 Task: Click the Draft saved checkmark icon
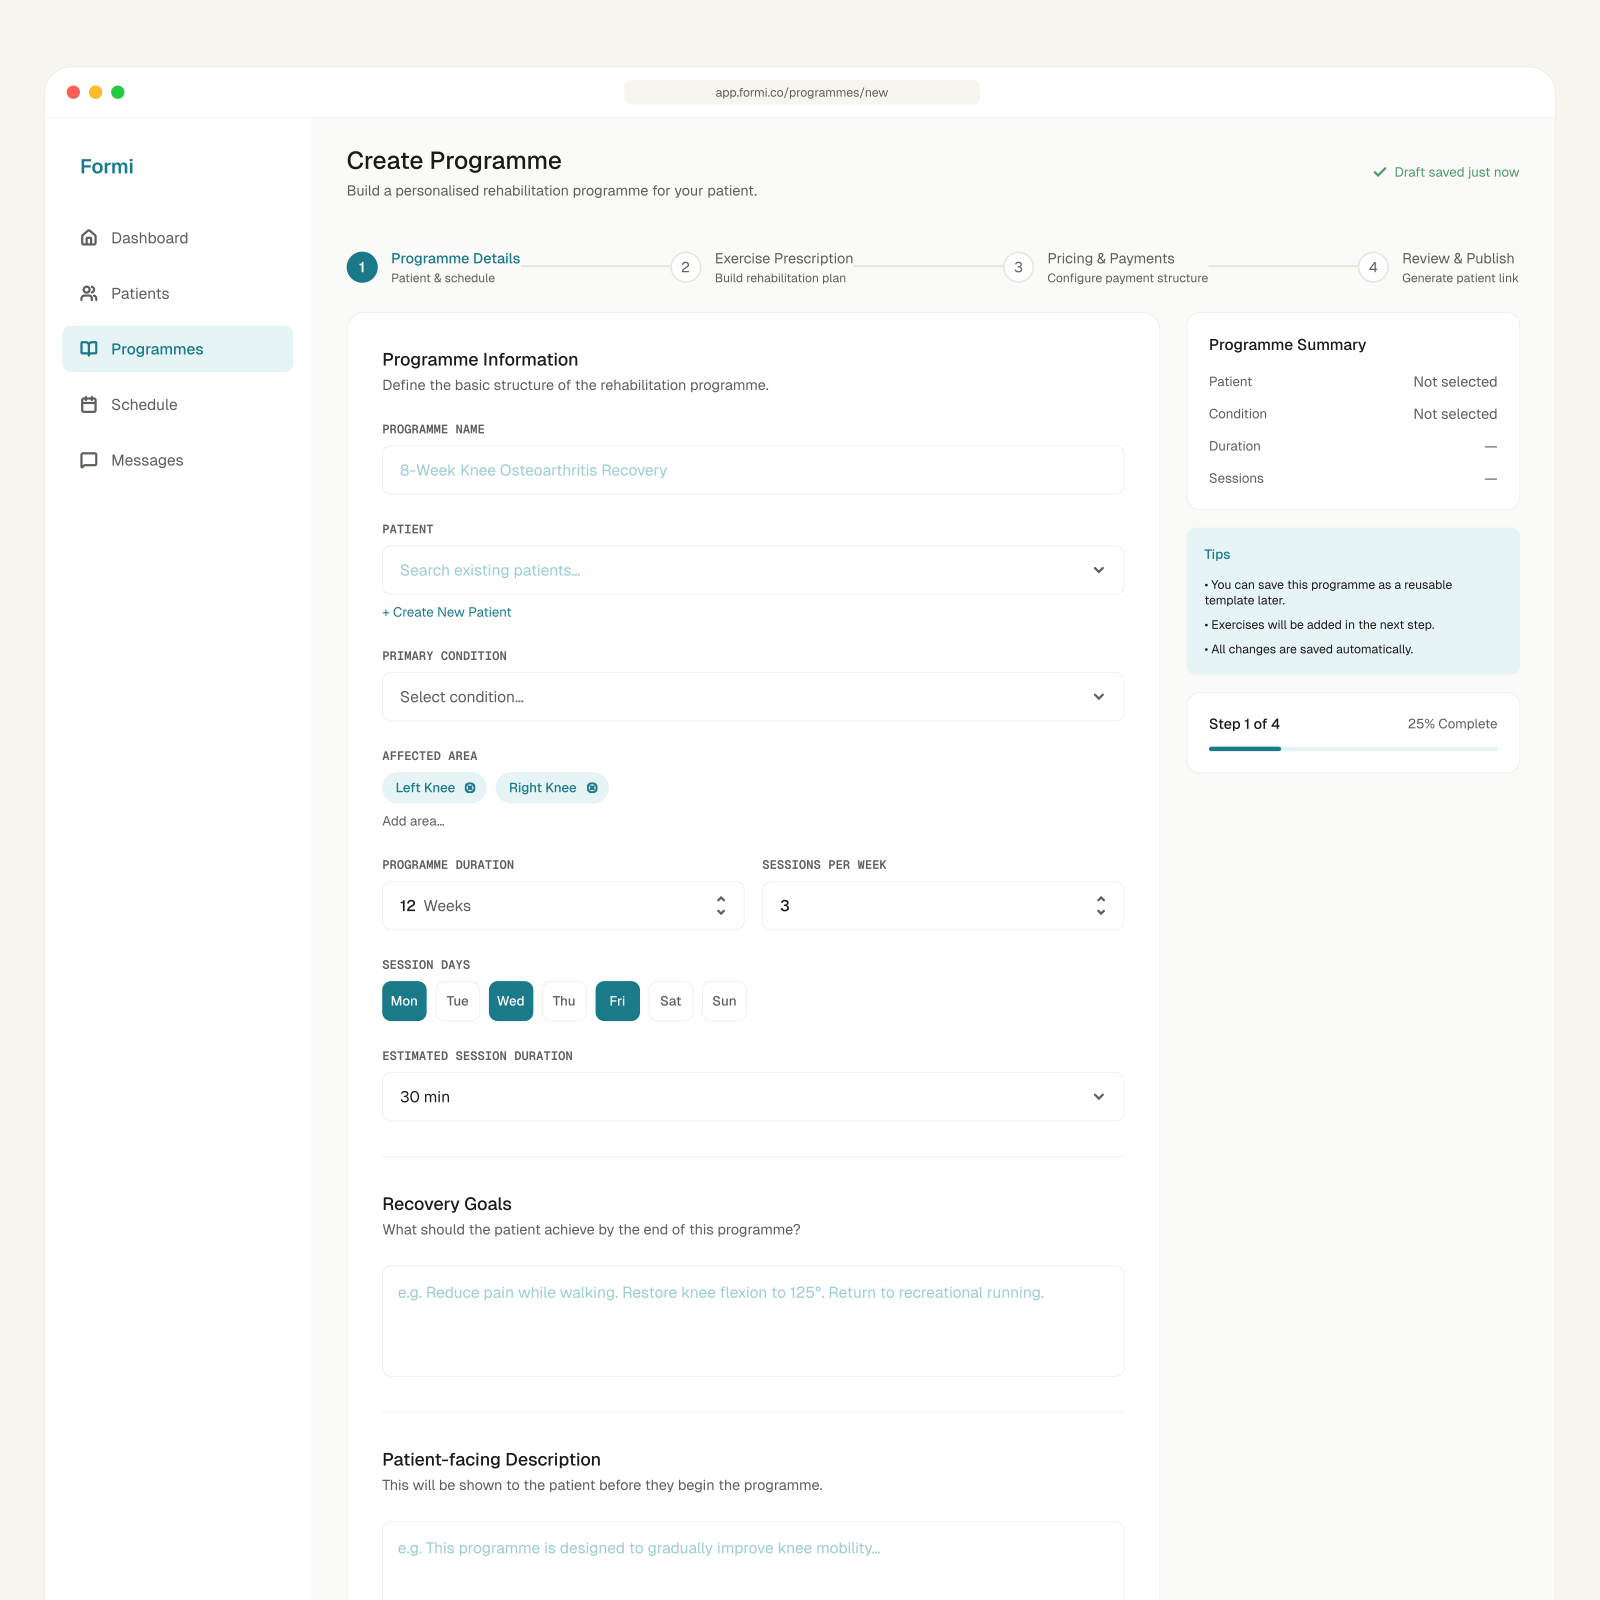(1380, 172)
